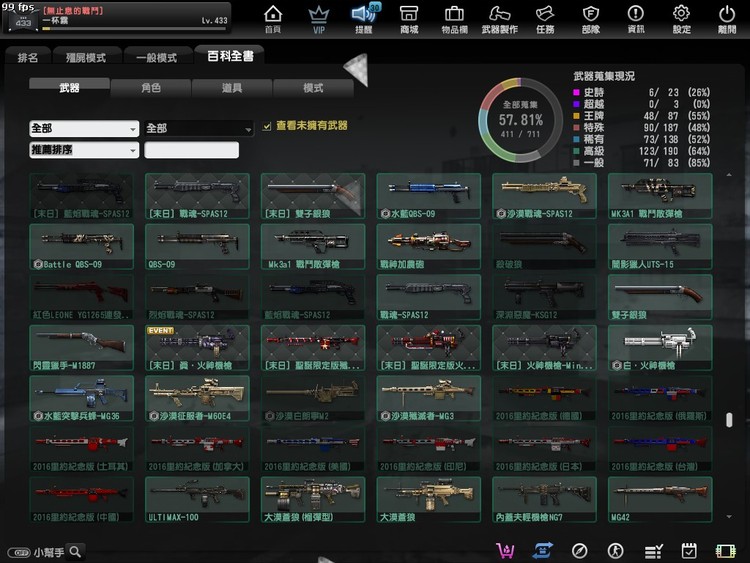
Task: Click the compass icon in bottom bar
Action: [x=579, y=551]
